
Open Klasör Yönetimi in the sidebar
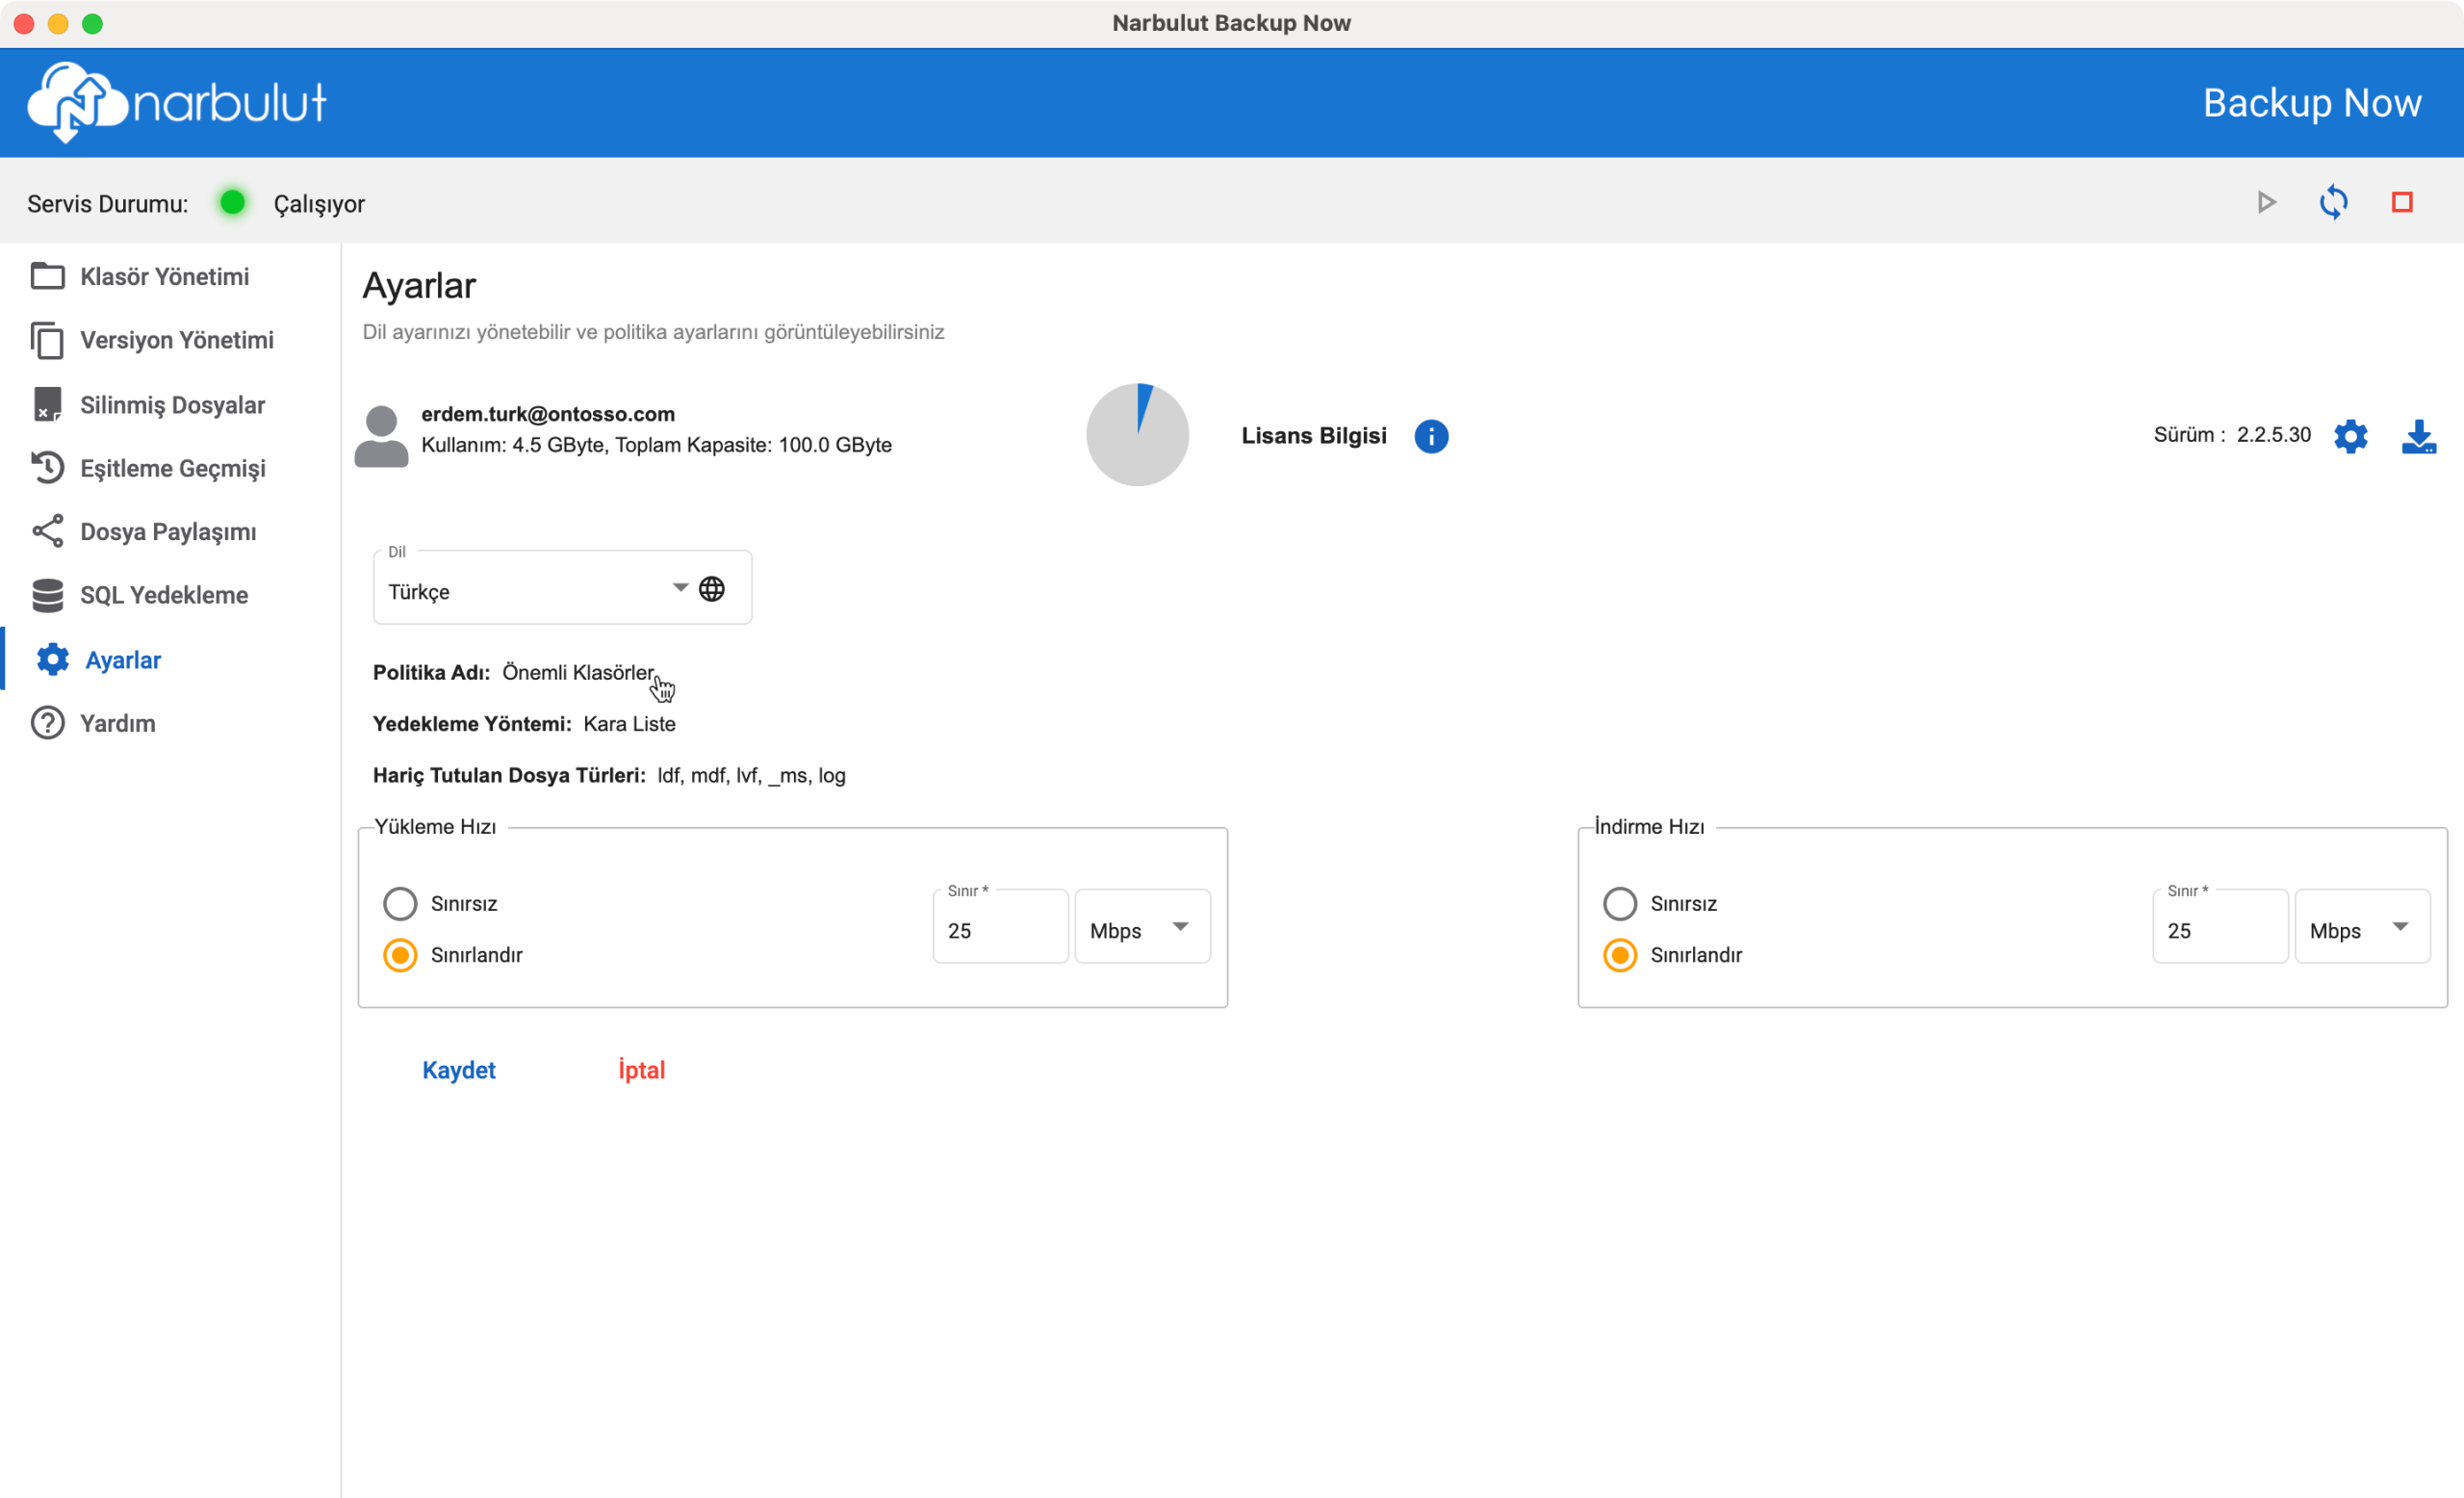(x=164, y=277)
